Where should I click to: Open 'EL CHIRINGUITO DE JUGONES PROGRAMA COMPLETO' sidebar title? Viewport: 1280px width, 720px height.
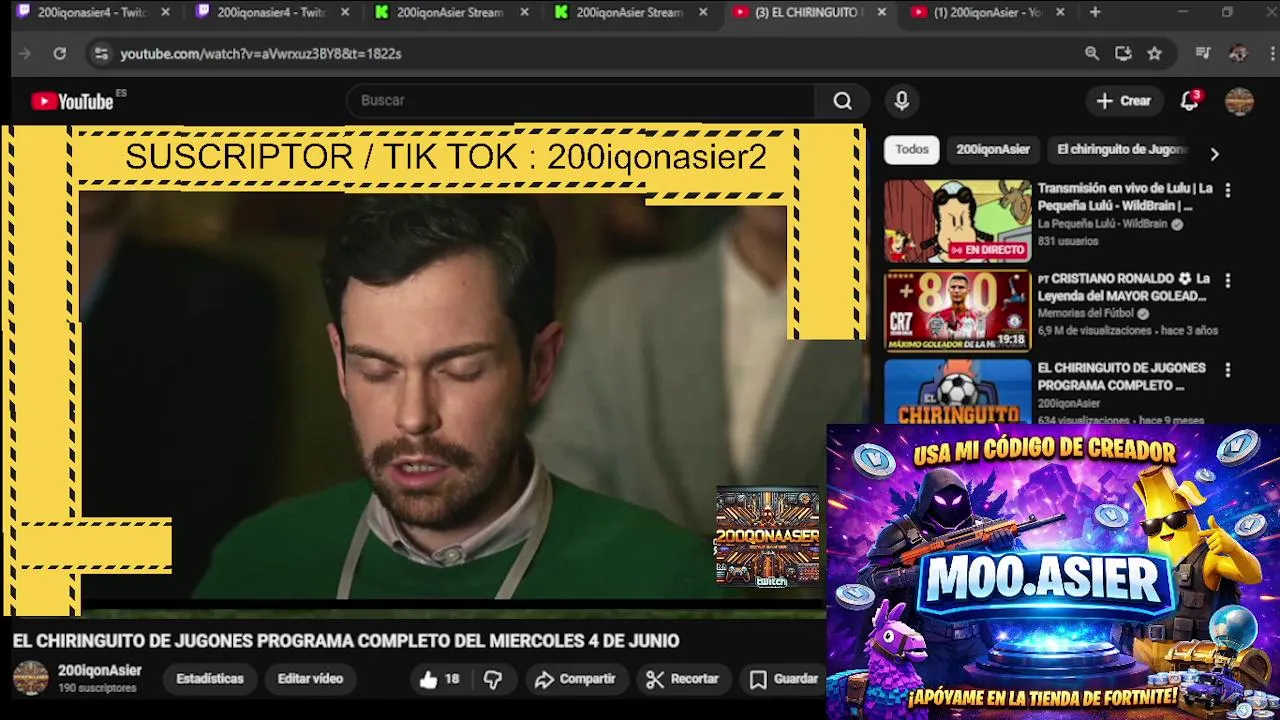tap(1121, 377)
